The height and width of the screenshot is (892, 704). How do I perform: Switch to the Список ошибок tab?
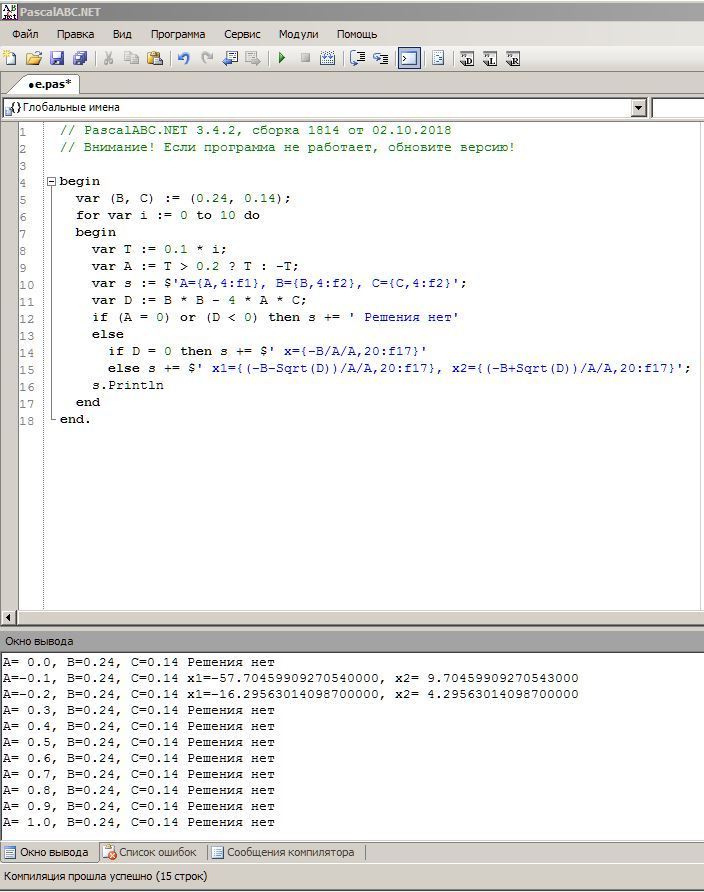pyautogui.click(x=150, y=852)
